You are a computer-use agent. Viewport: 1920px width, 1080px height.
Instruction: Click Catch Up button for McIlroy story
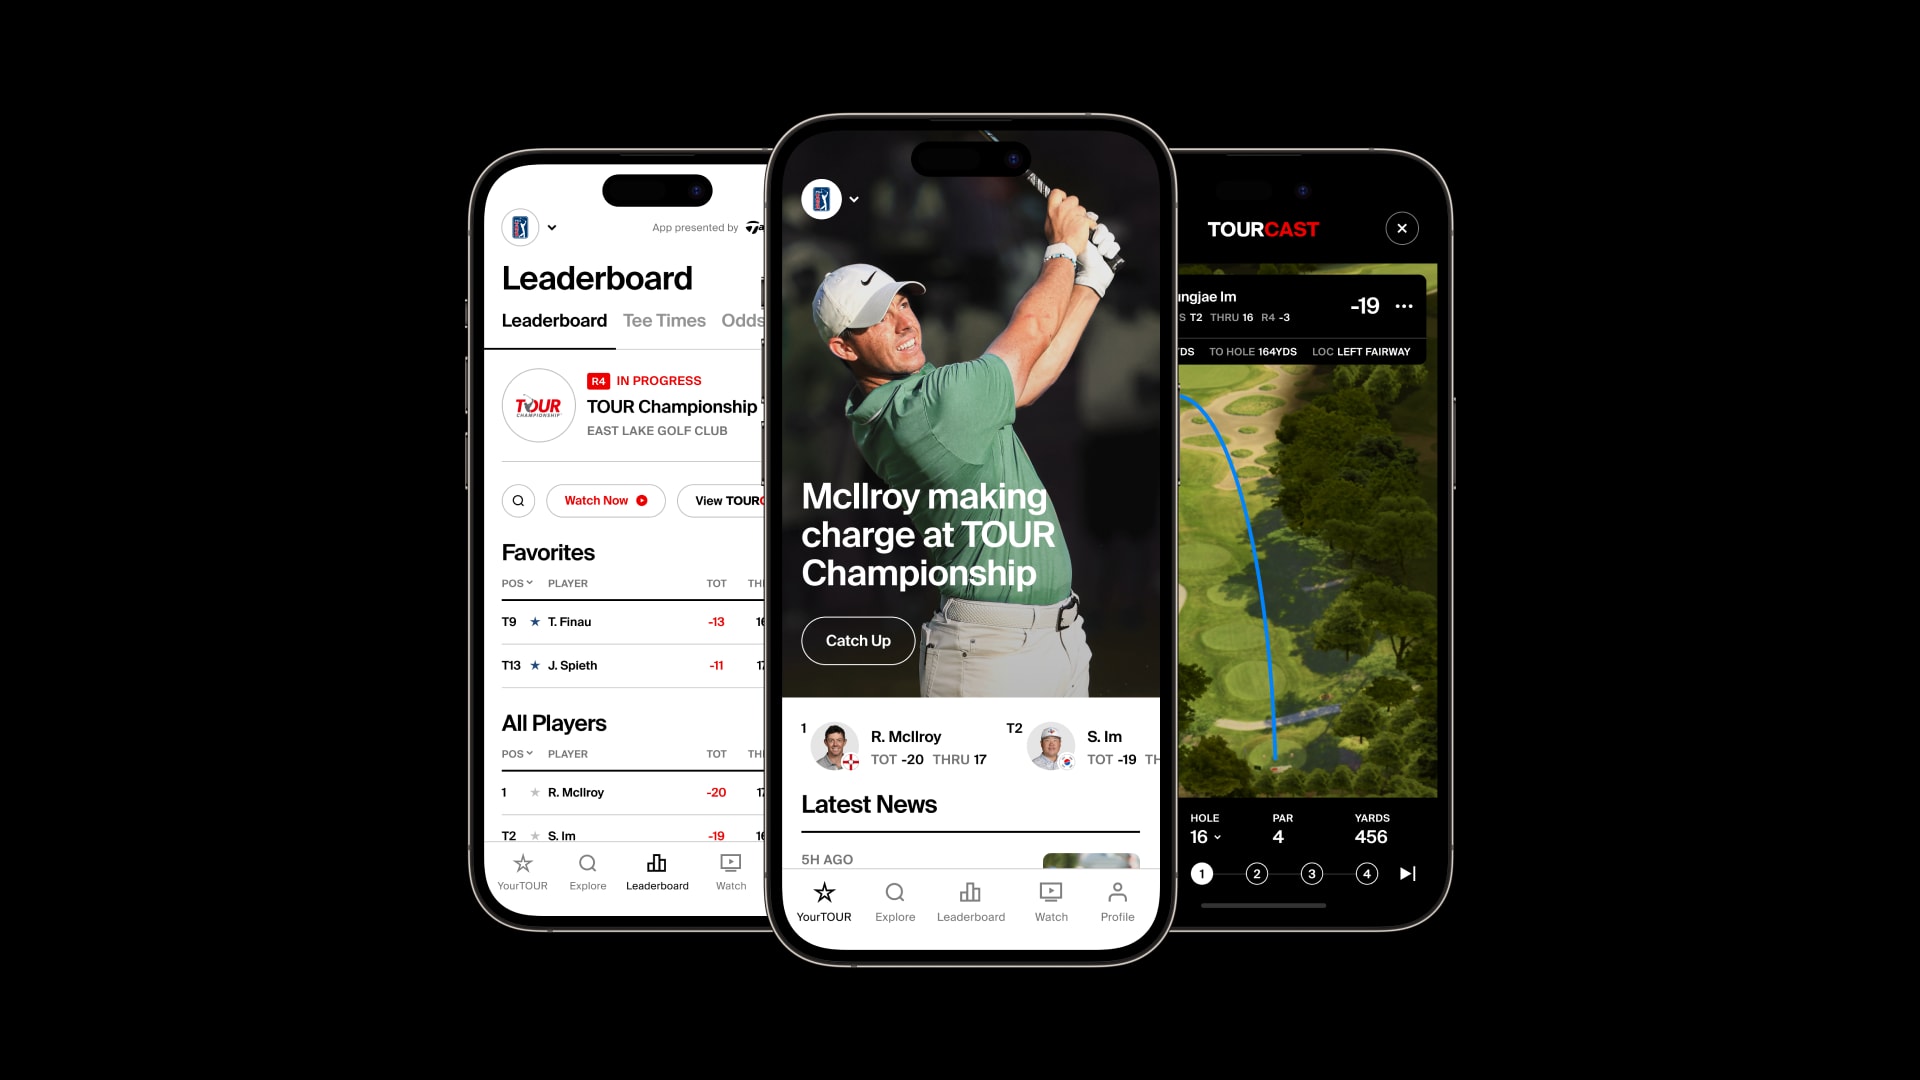pyautogui.click(x=858, y=641)
